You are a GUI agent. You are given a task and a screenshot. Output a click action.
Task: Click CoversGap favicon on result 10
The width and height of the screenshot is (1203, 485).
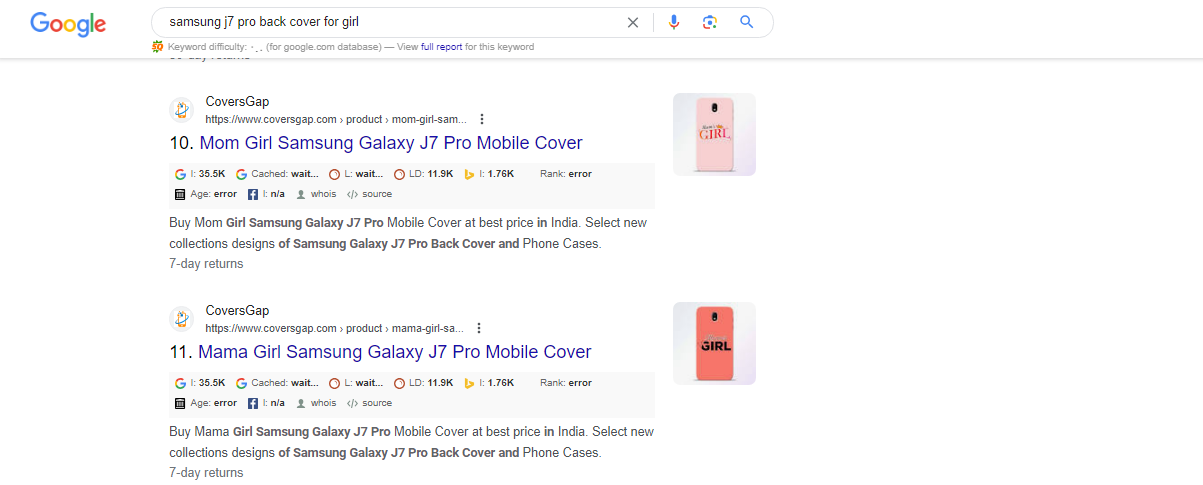181,110
